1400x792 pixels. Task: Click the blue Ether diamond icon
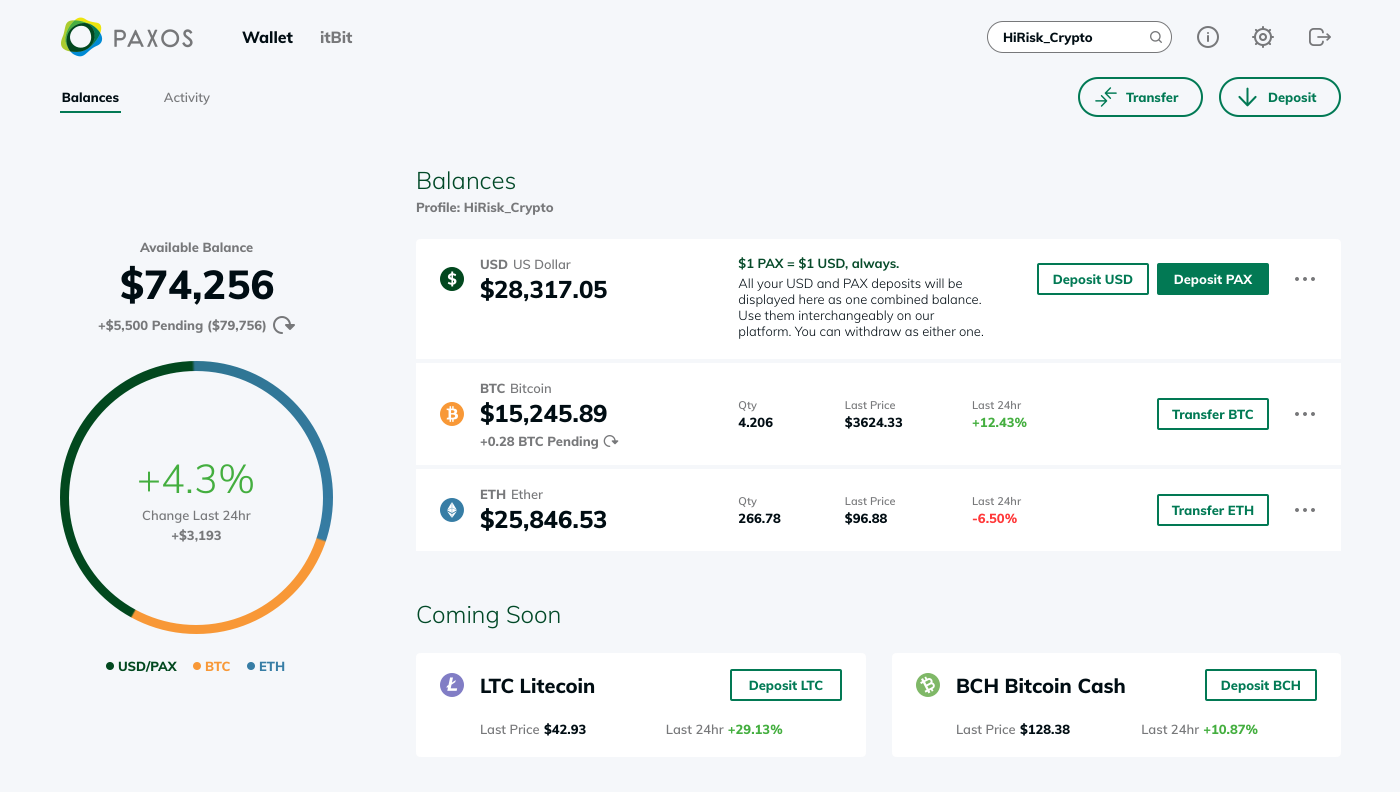click(x=453, y=510)
